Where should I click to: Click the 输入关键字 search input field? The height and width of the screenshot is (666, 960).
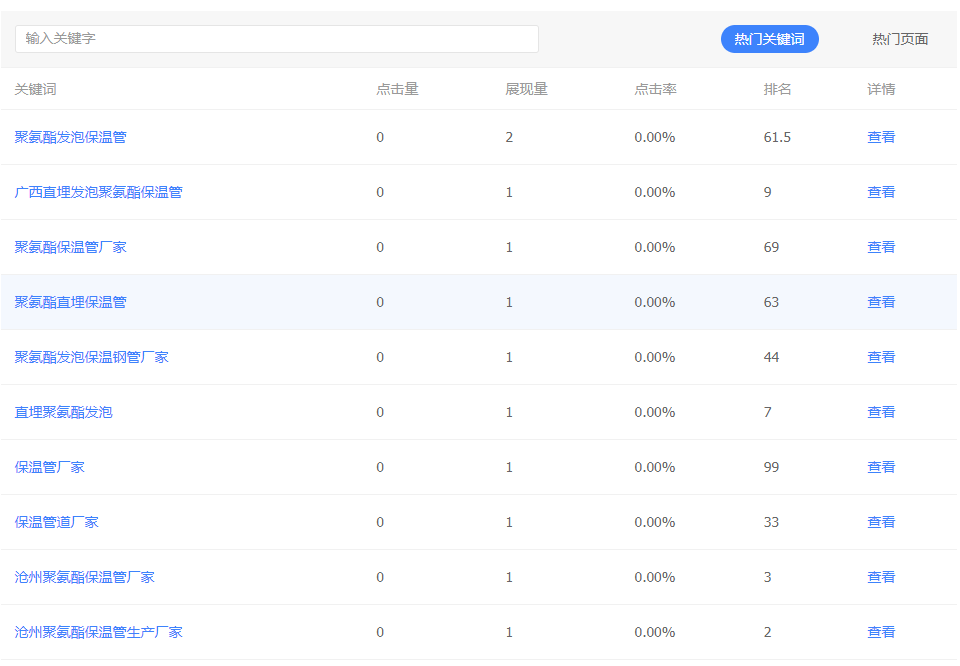(x=276, y=39)
